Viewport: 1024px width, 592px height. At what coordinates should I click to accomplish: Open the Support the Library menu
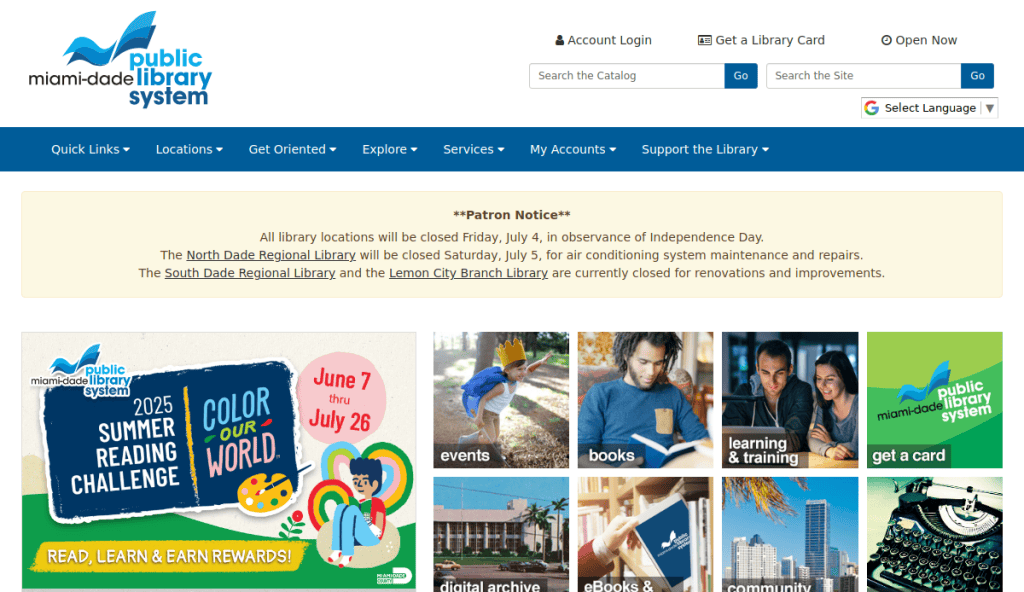pyautogui.click(x=705, y=149)
